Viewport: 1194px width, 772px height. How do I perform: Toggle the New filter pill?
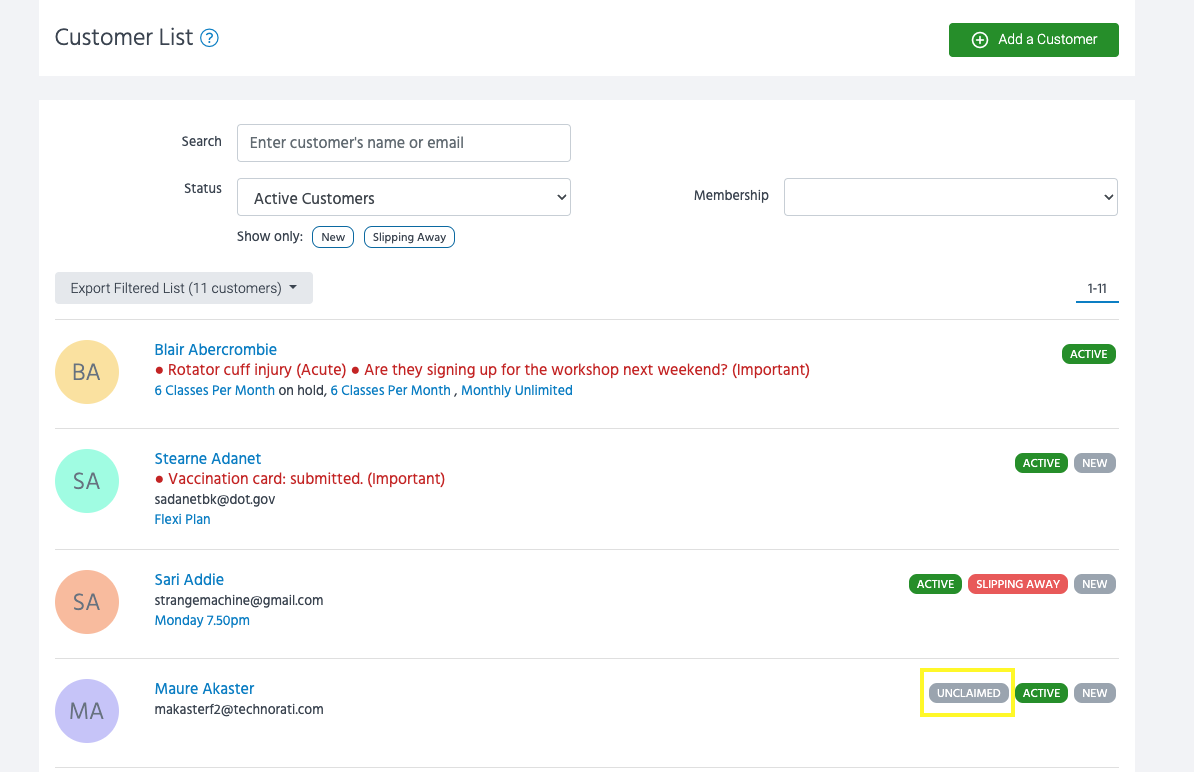tap(333, 237)
